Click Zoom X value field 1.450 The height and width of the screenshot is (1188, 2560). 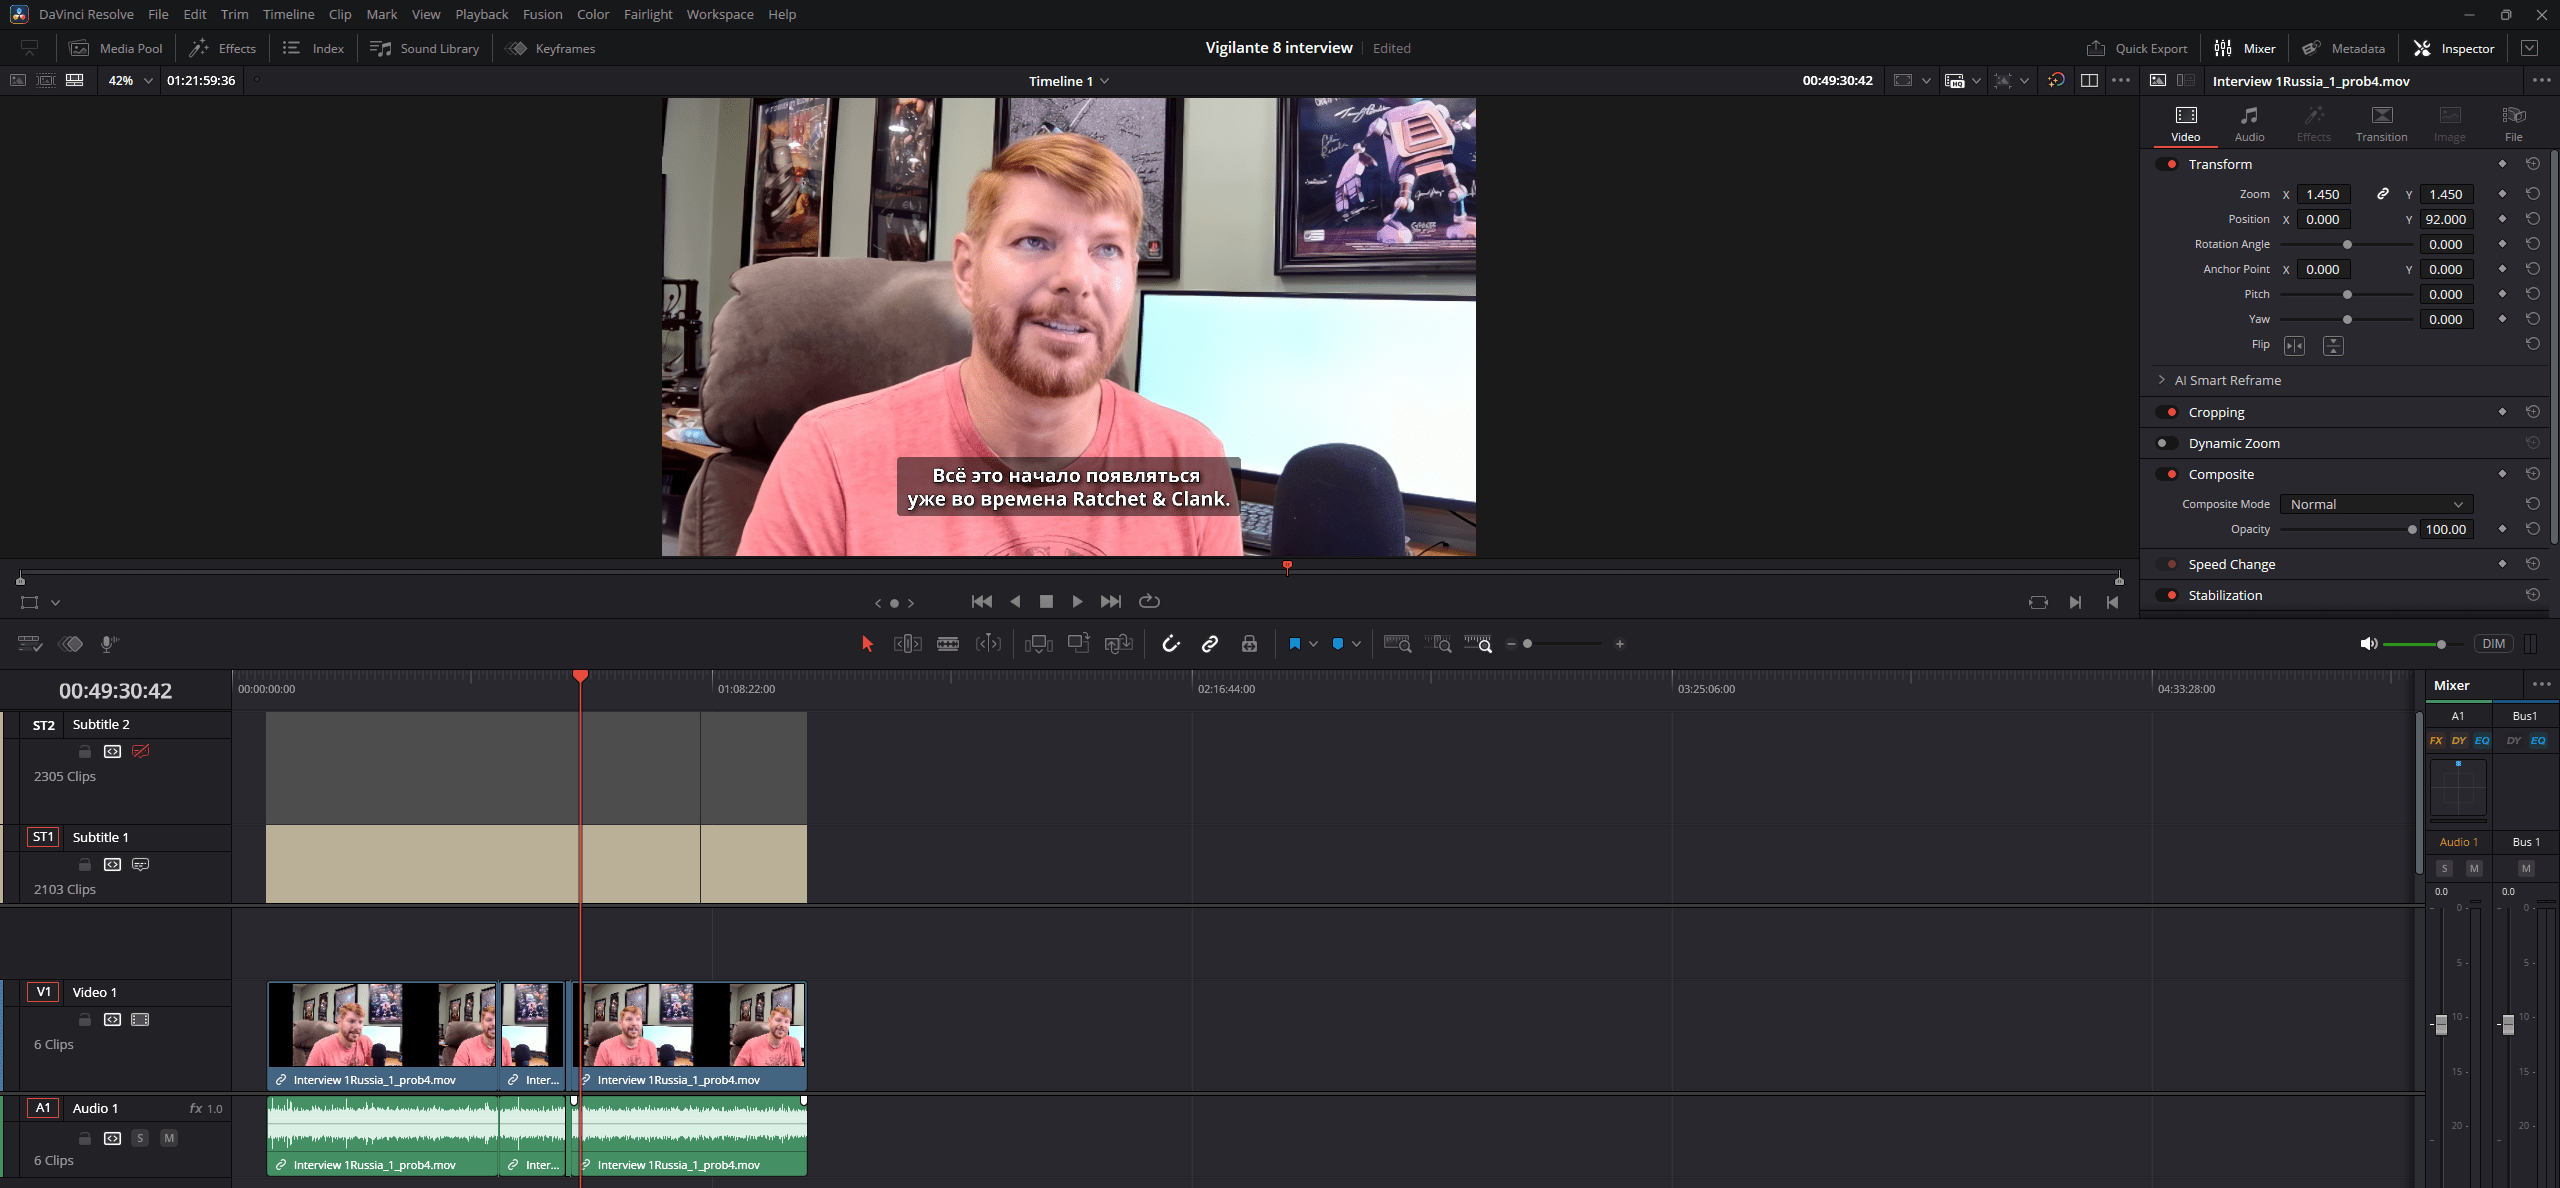click(x=2322, y=194)
